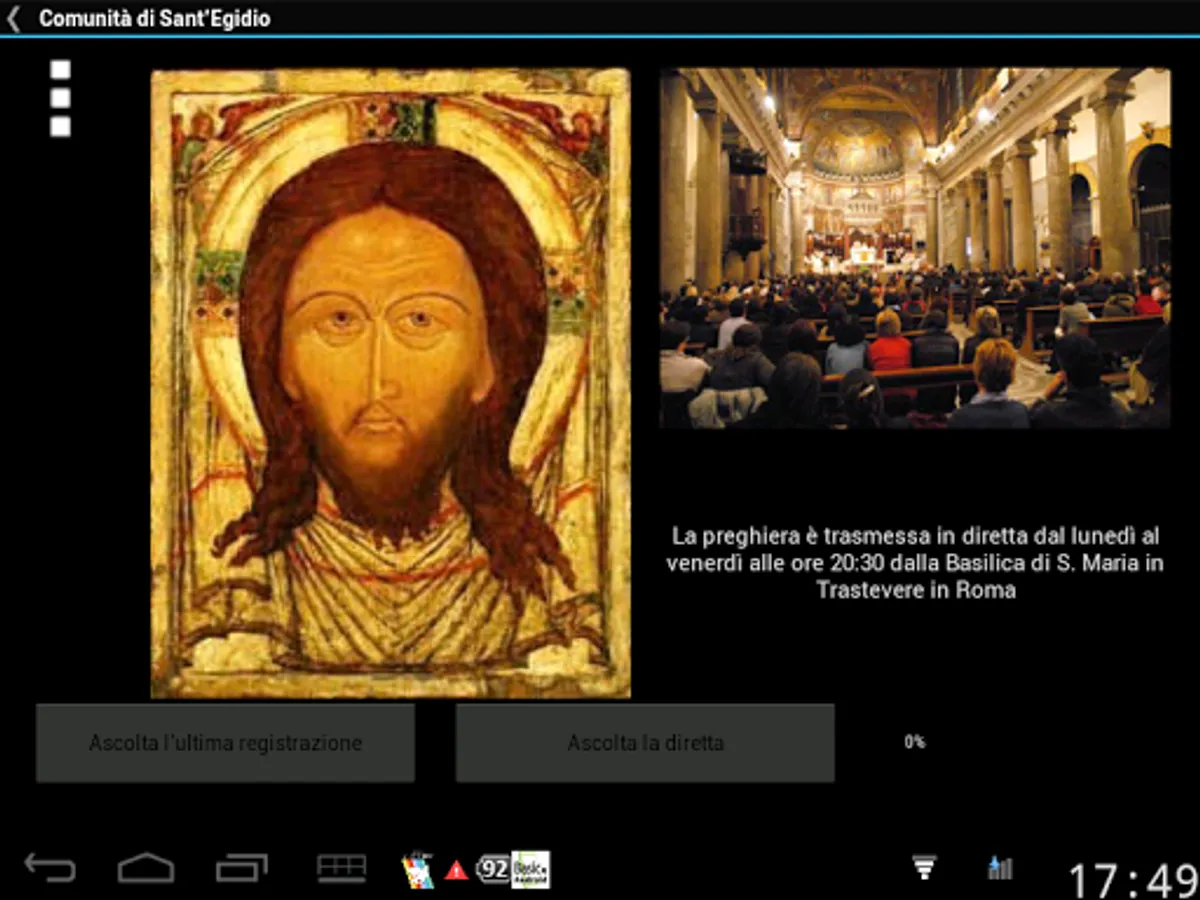Tap the Android back navigation button

tap(50, 867)
